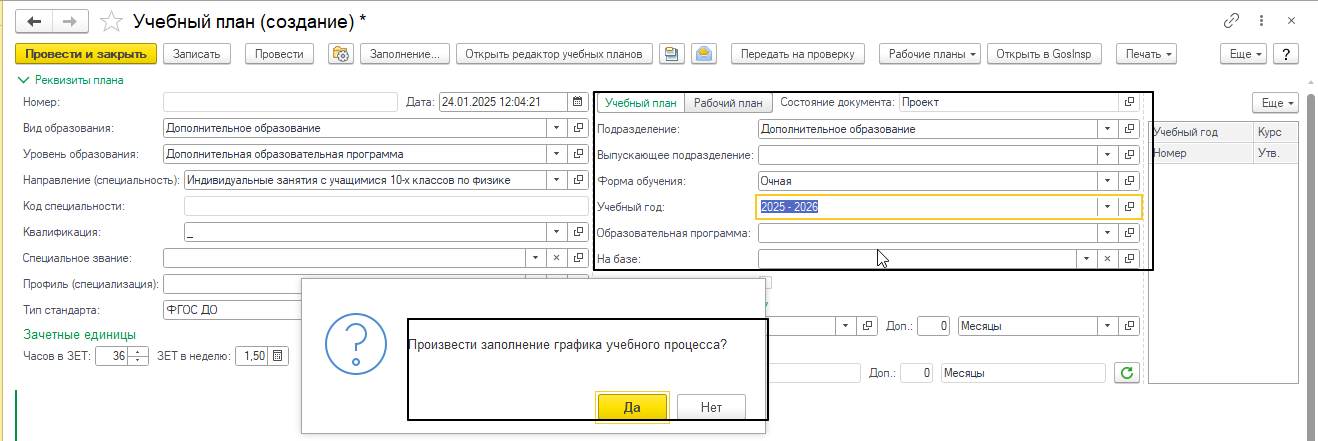This screenshot has height=441, width=1318.
Task: Click the green refresh icon near Месяцы
Action: [x=1127, y=373]
